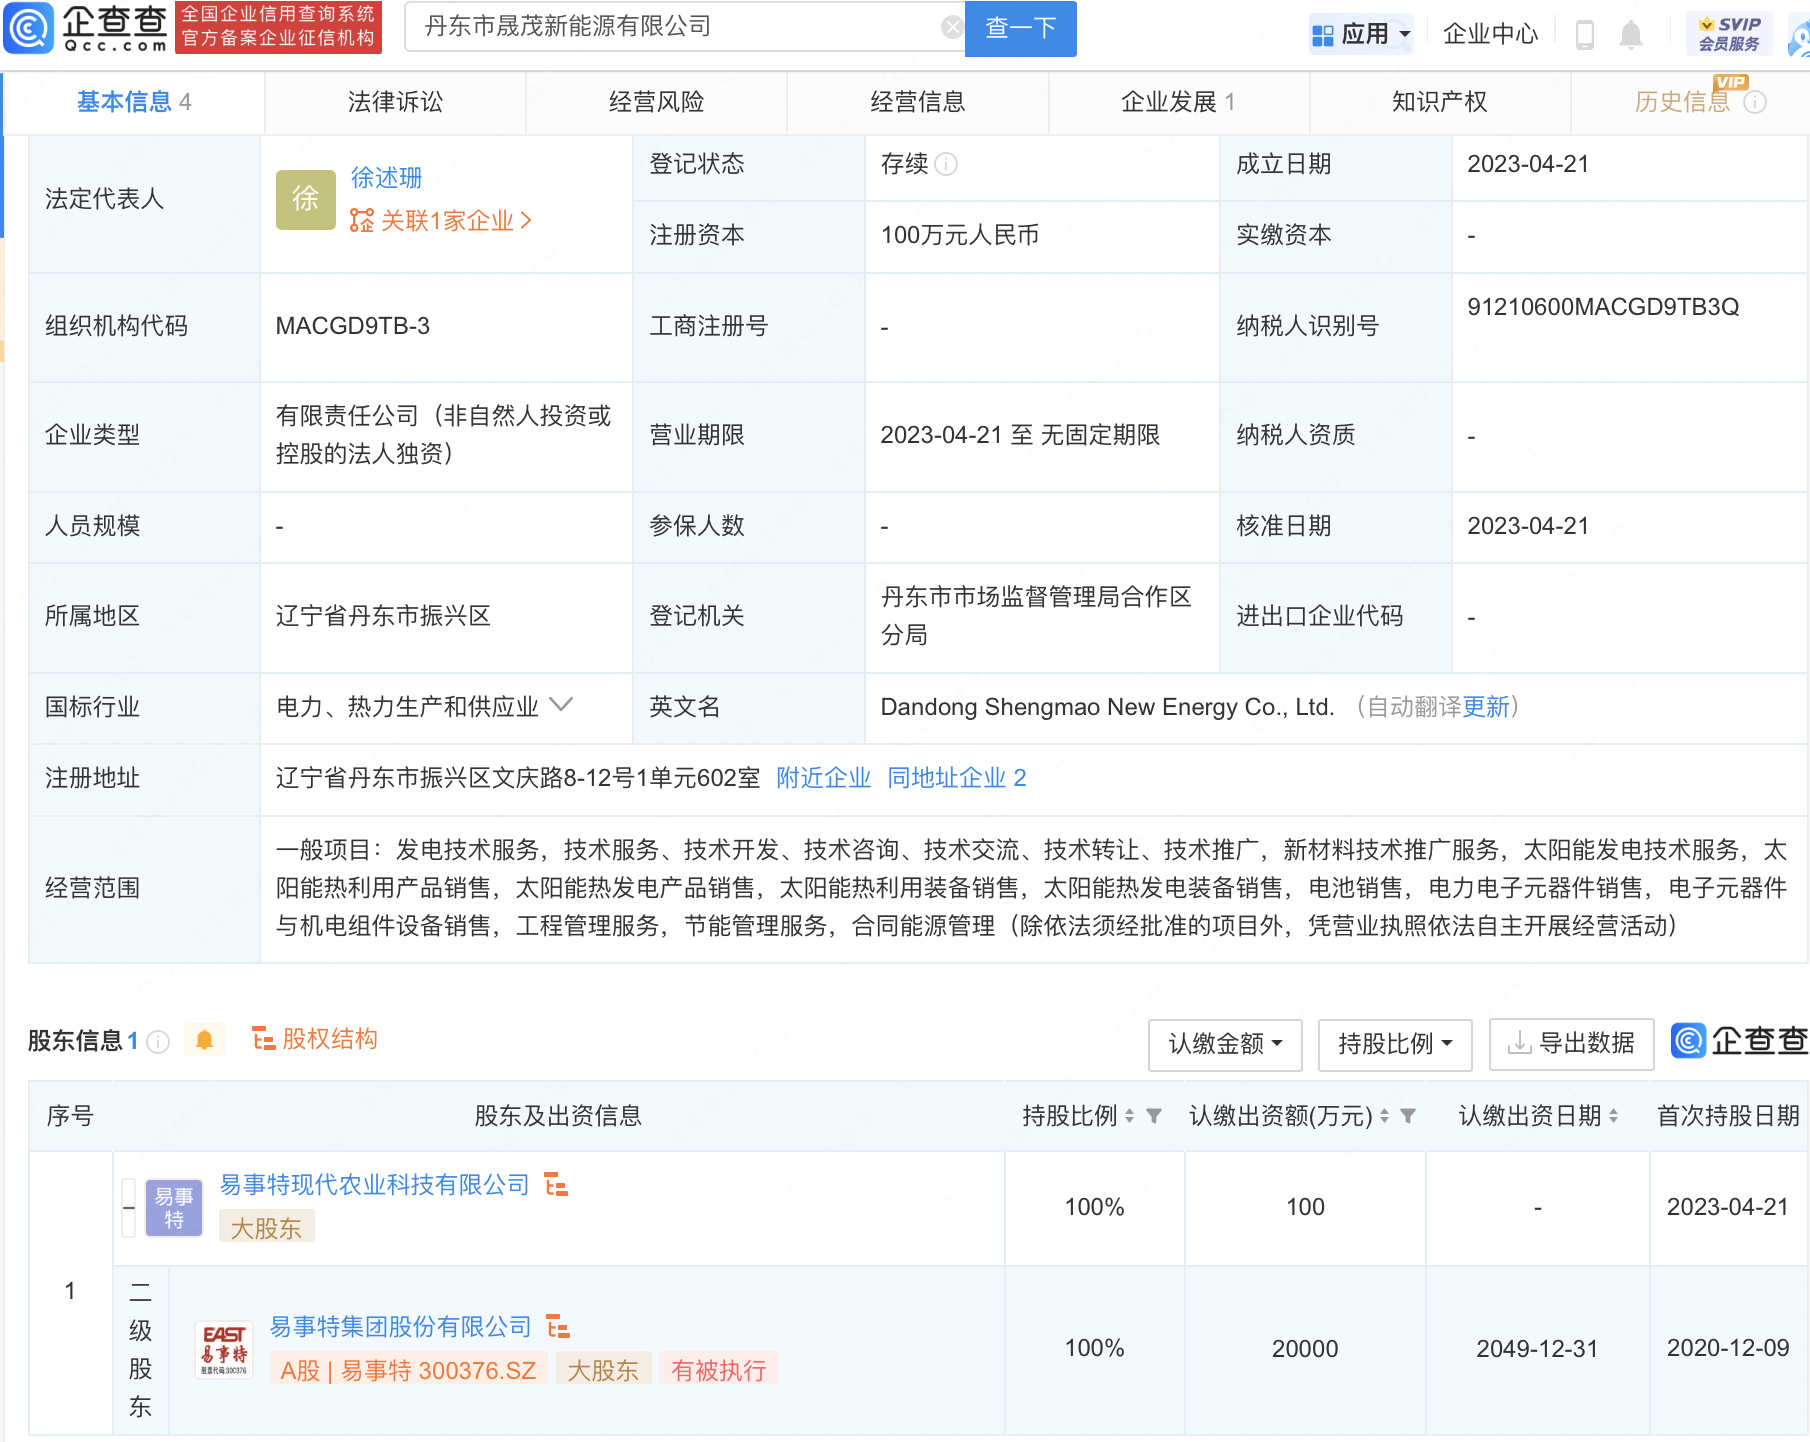Click 导出数据 export button
The image size is (1810, 1442).
coord(1571,1044)
